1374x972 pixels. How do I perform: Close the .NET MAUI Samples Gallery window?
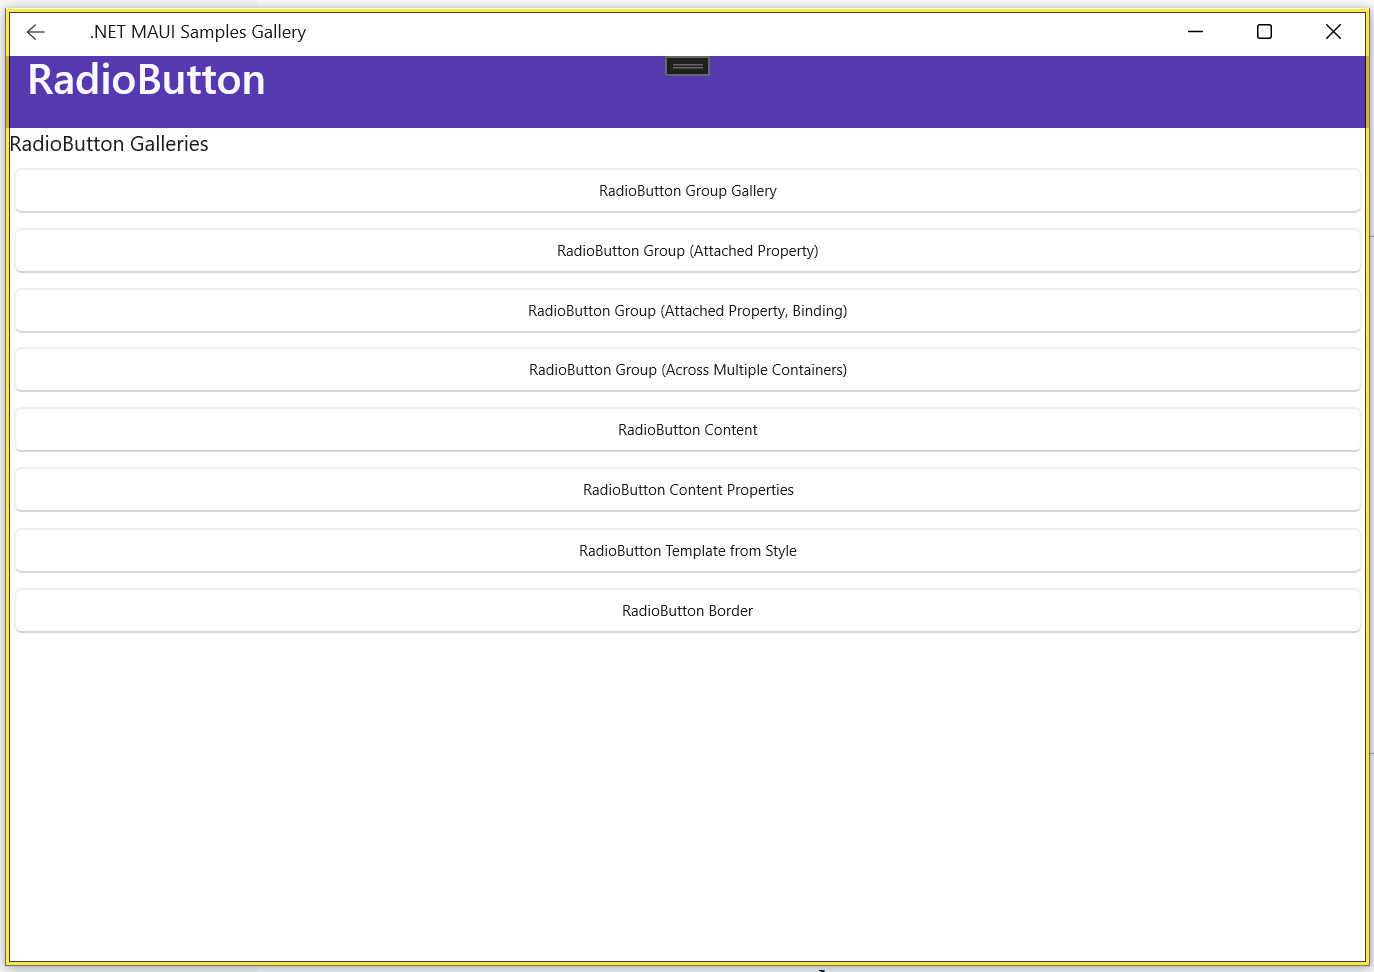tap(1333, 32)
